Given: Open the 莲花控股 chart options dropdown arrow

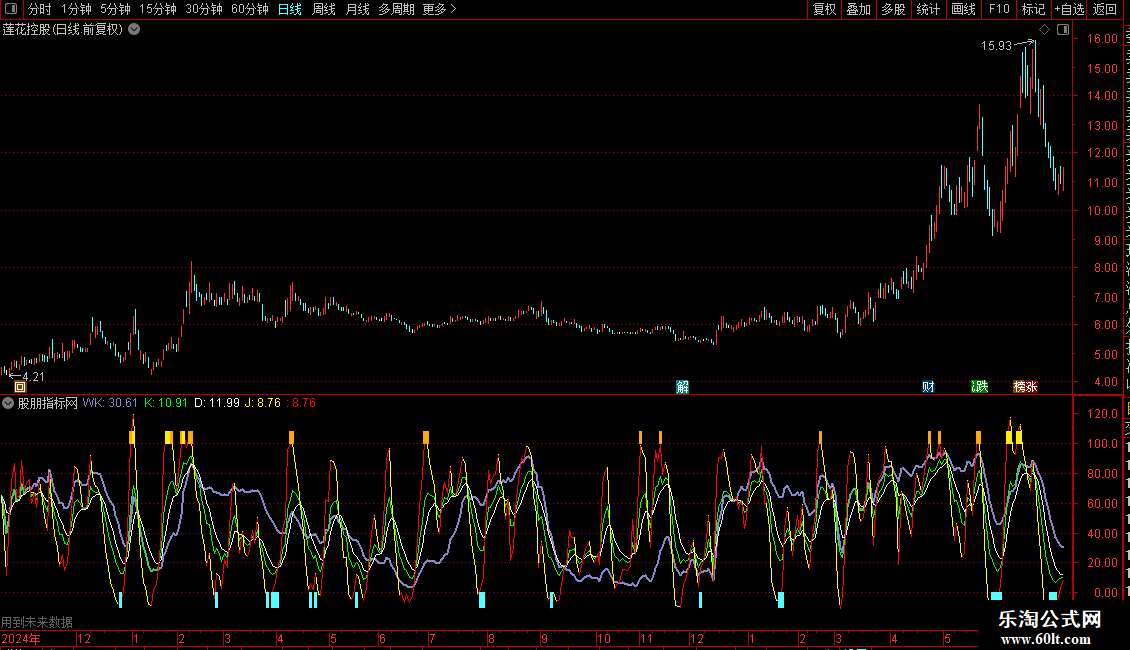Looking at the screenshot, I should 134,30.
